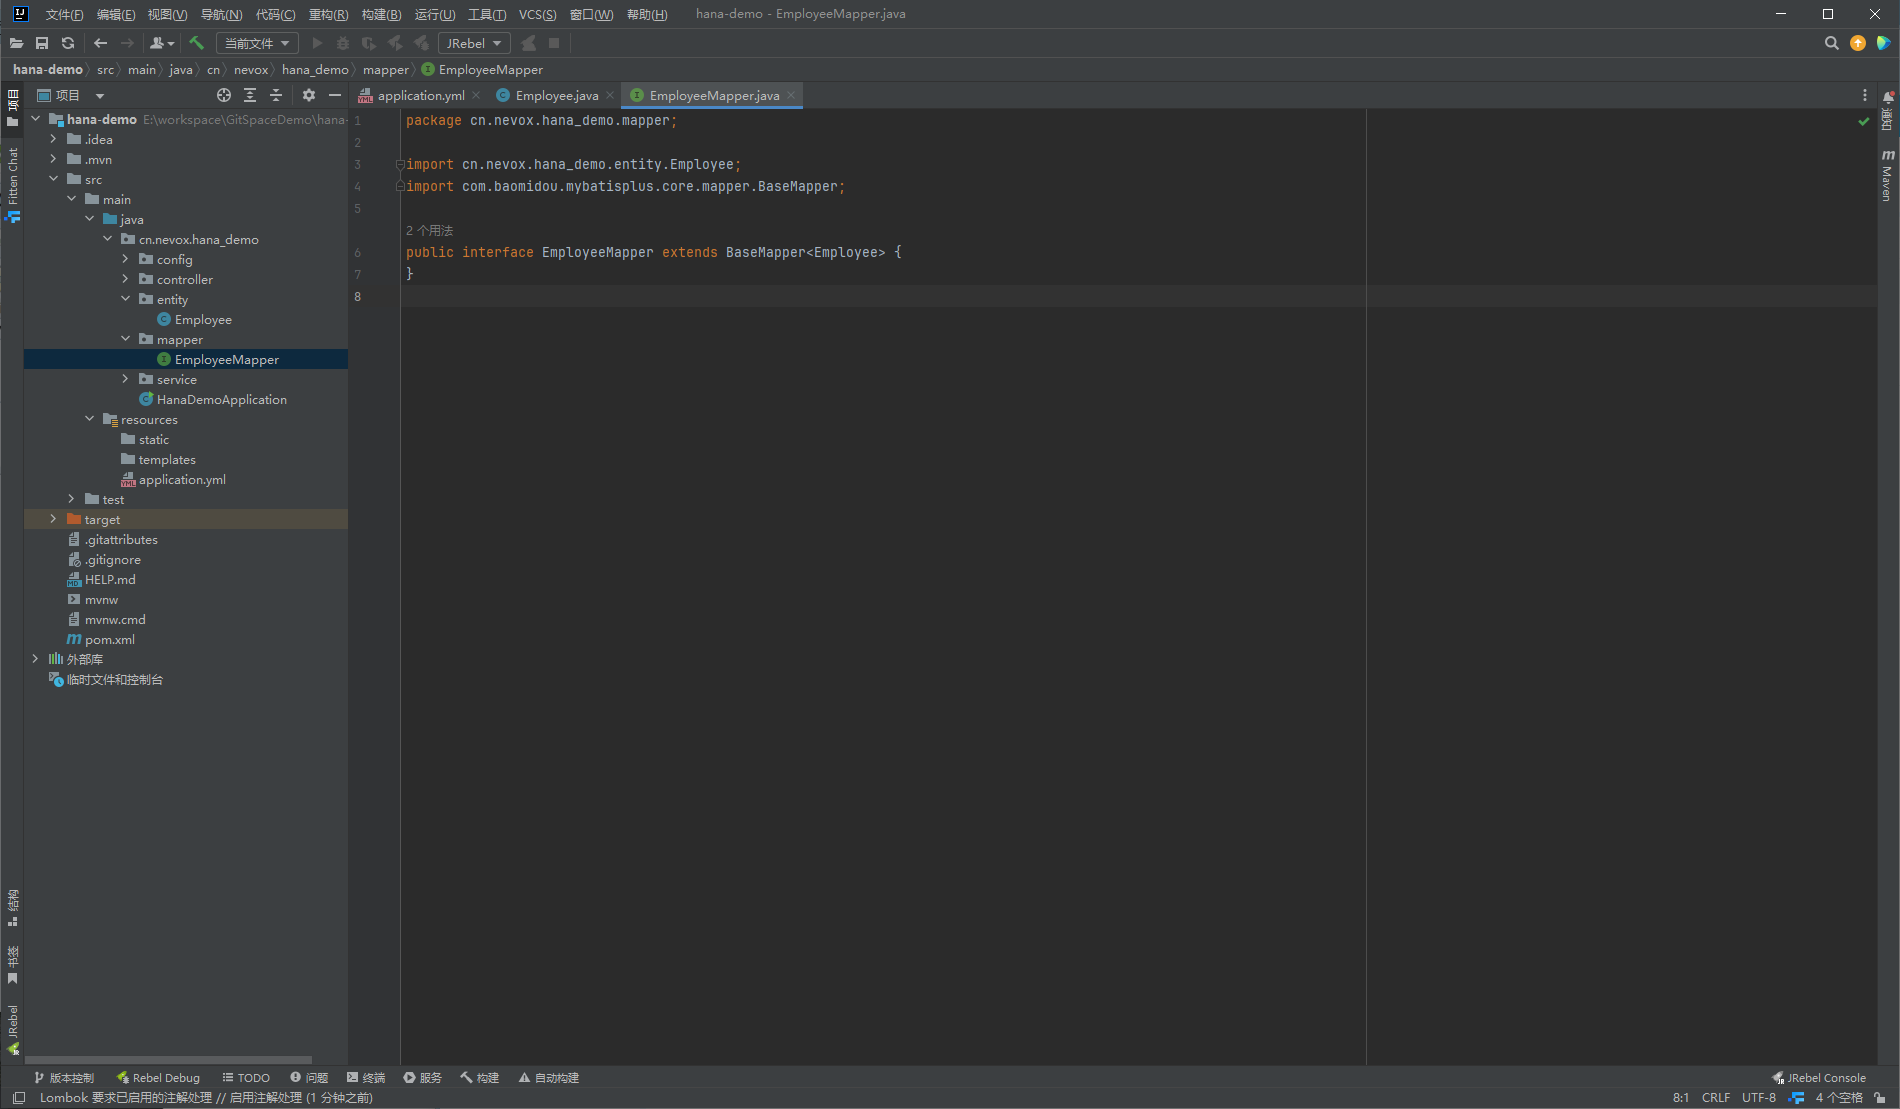
Task: Open the editor tabs more-options icon
Action: click(1864, 95)
